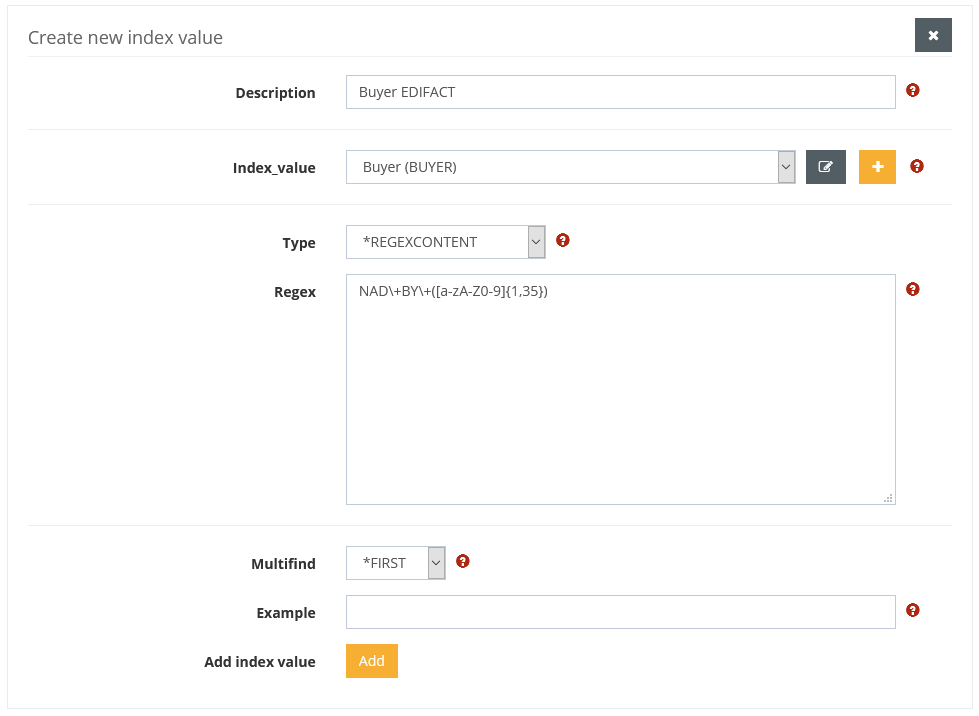Grab the Regex textarea resize handle
This screenshot has width=979, height=716.
[888, 497]
